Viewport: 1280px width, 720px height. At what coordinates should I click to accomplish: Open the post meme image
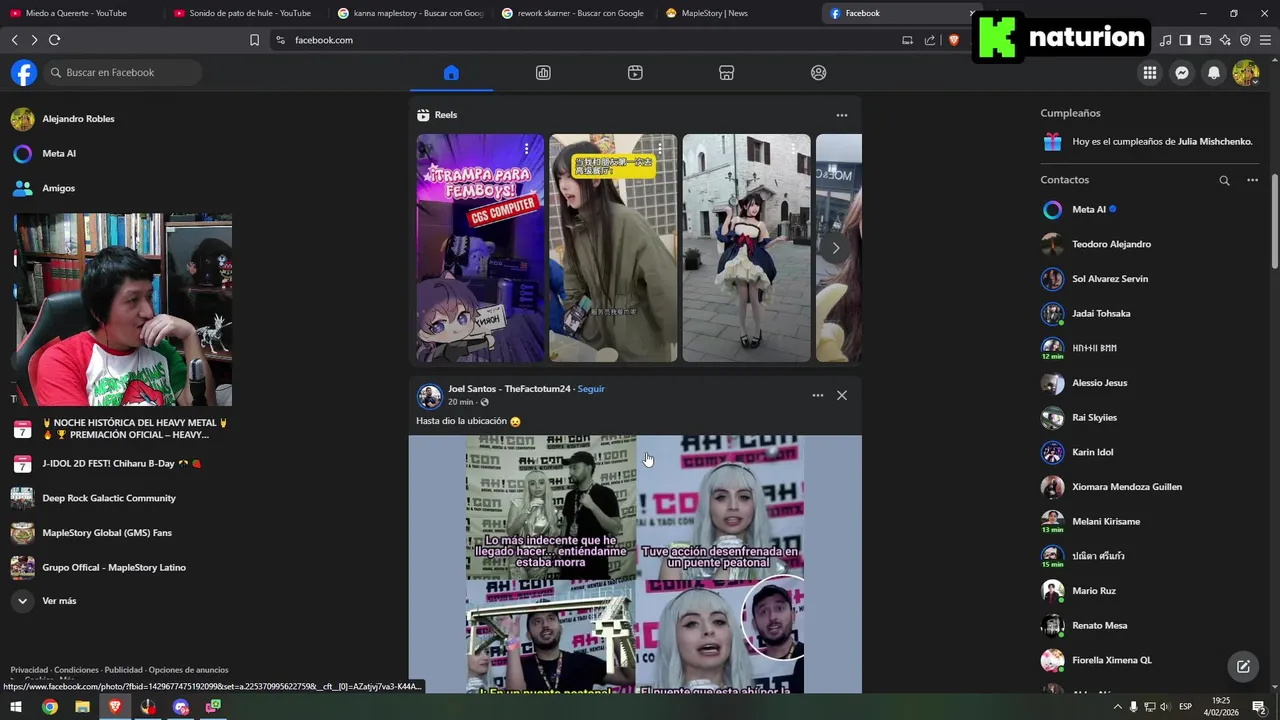pyautogui.click(x=635, y=564)
